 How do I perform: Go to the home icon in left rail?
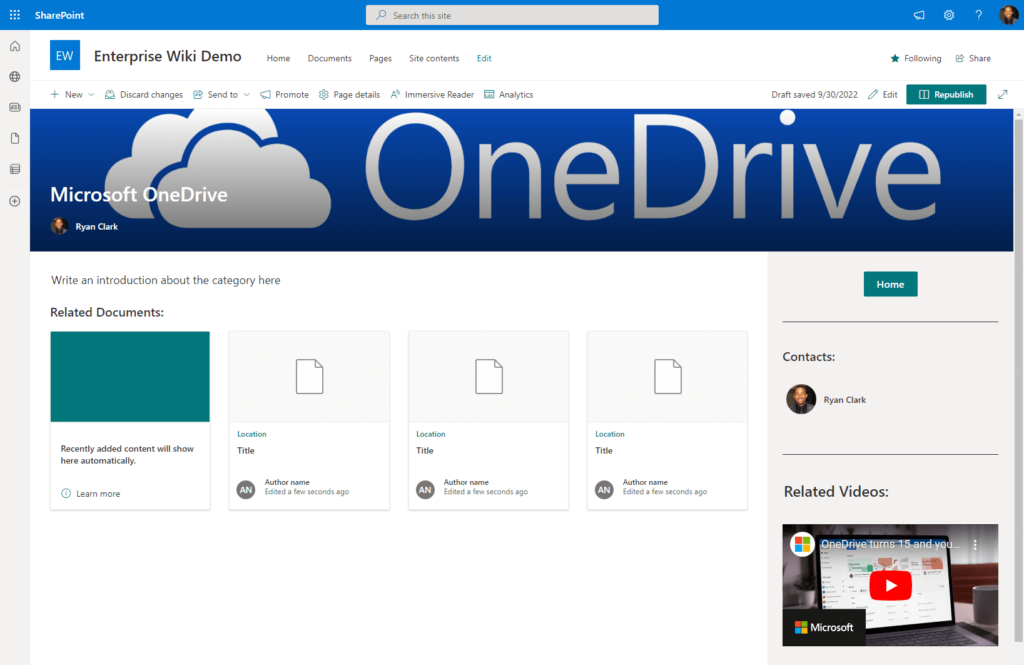(x=15, y=46)
